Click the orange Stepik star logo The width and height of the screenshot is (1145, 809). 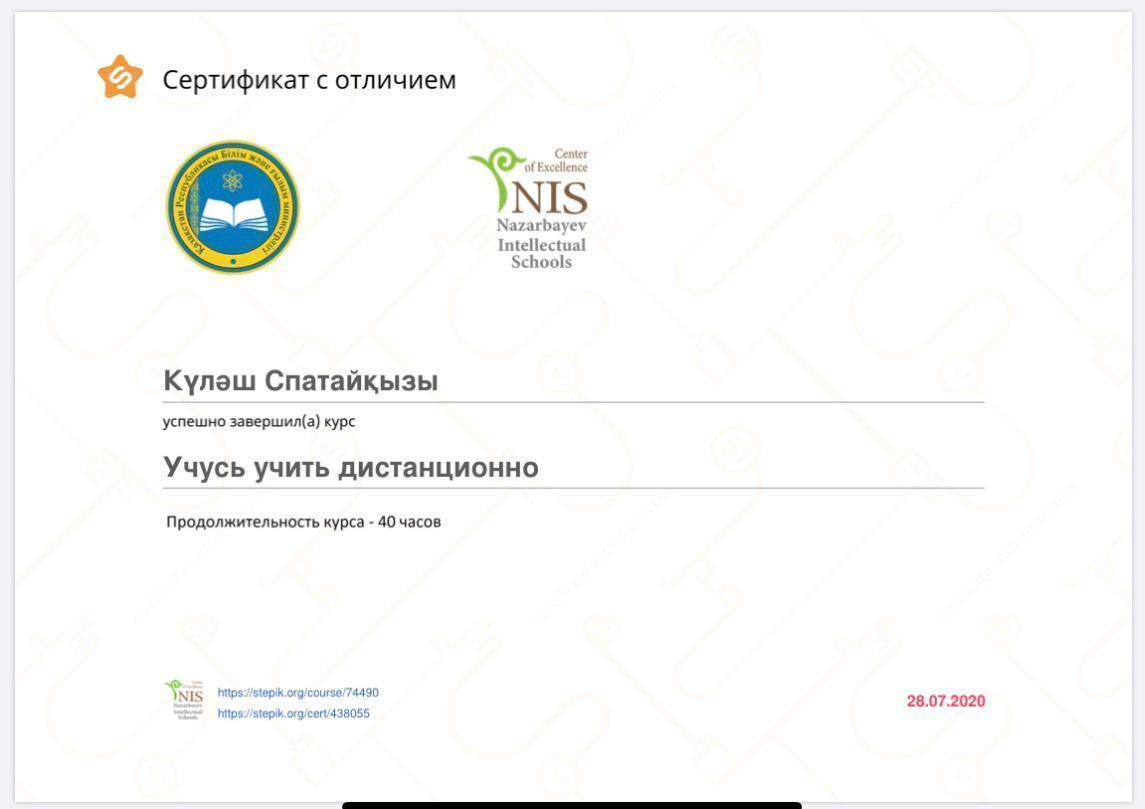(120, 78)
